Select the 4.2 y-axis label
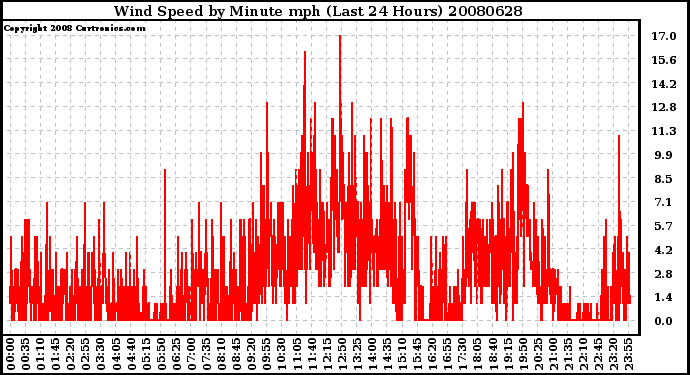Image resolution: width=690 pixels, height=375 pixels. pos(664,250)
